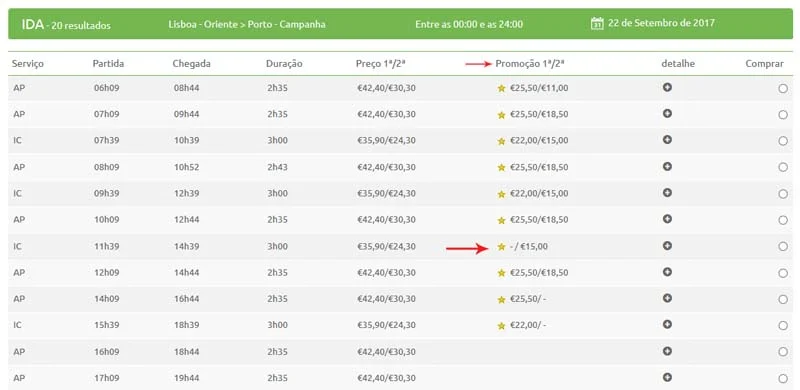The width and height of the screenshot is (800, 390).
Task: Click the Promoção 1ª/2ª column header
Action: click(531, 64)
